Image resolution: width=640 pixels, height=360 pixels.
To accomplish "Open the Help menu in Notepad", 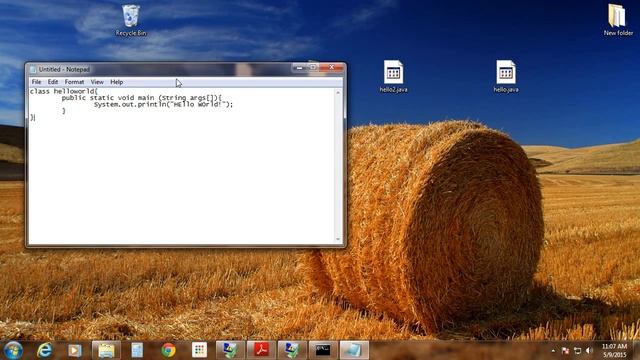I will pos(117,82).
